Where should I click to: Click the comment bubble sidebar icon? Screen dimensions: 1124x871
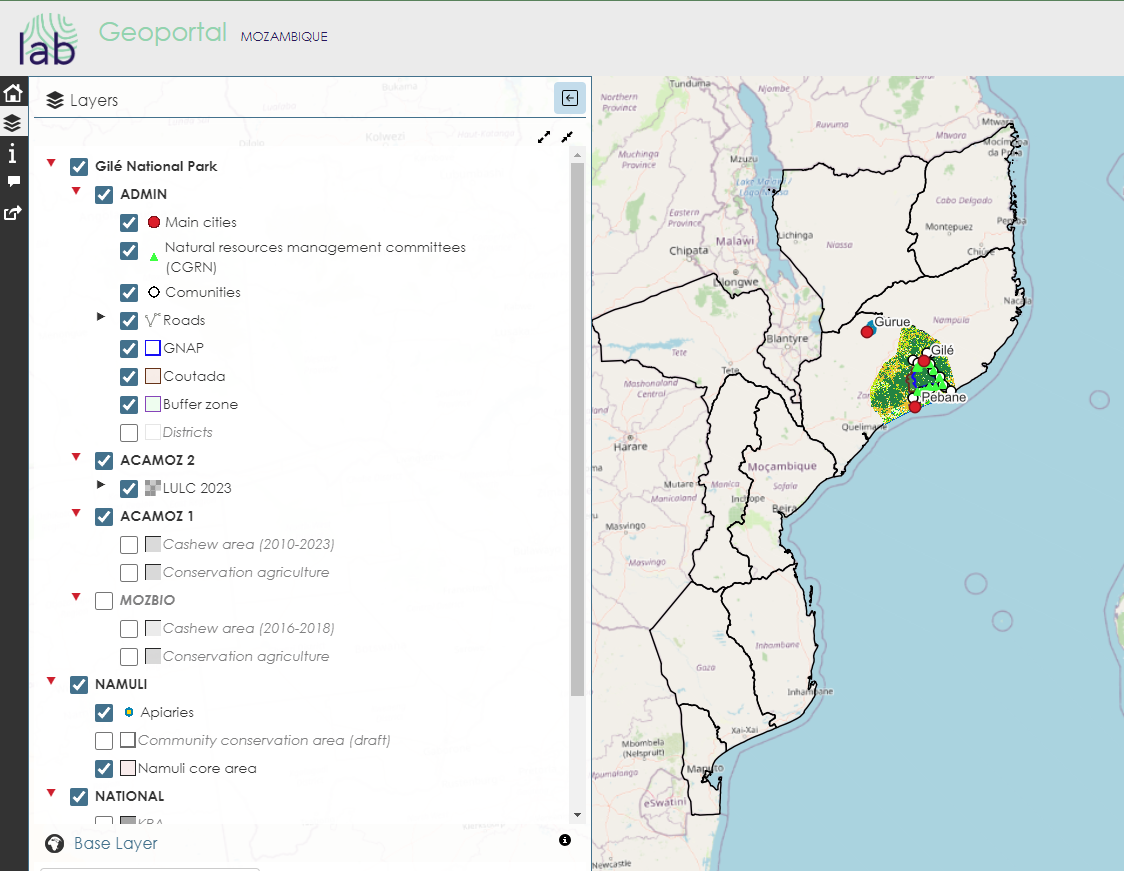point(13,182)
